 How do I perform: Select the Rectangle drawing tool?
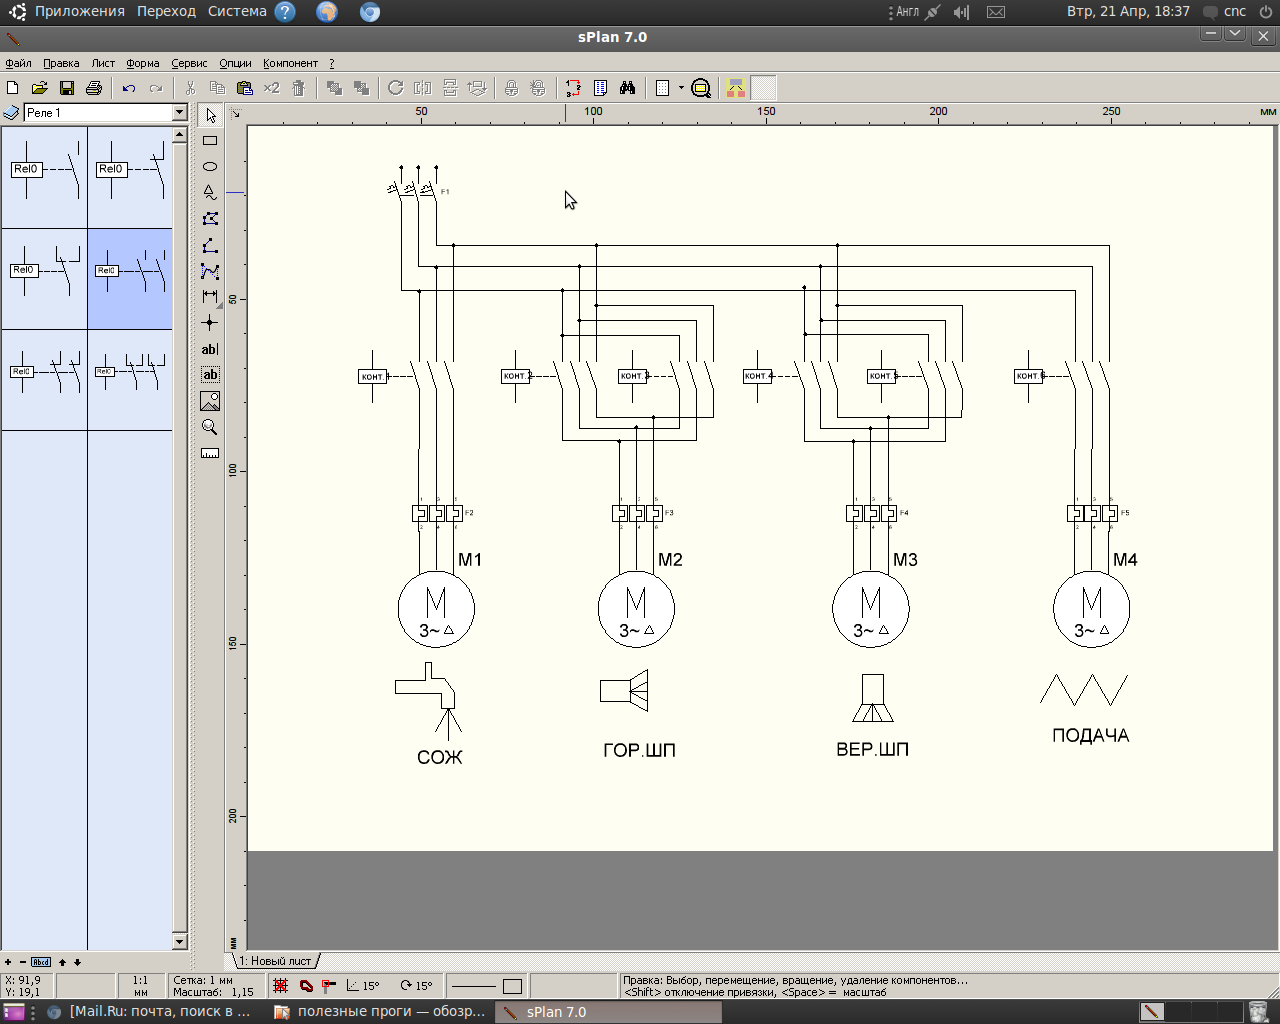point(210,141)
